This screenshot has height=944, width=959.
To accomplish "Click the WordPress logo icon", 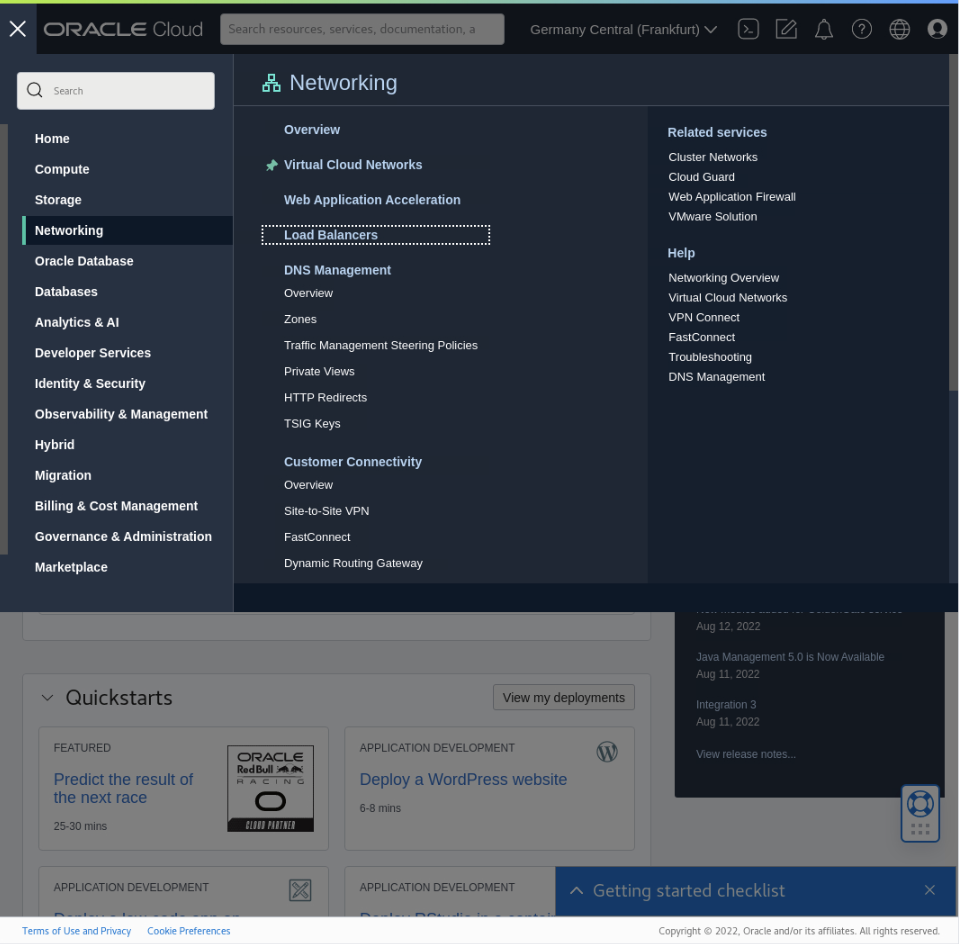I will (607, 752).
